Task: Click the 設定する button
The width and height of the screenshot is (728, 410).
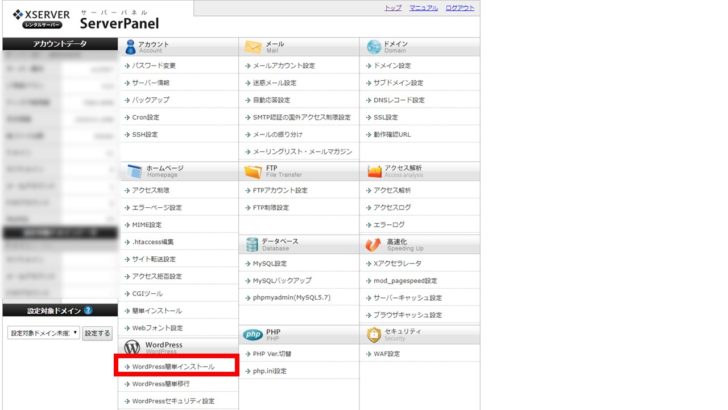Action: click(98, 333)
